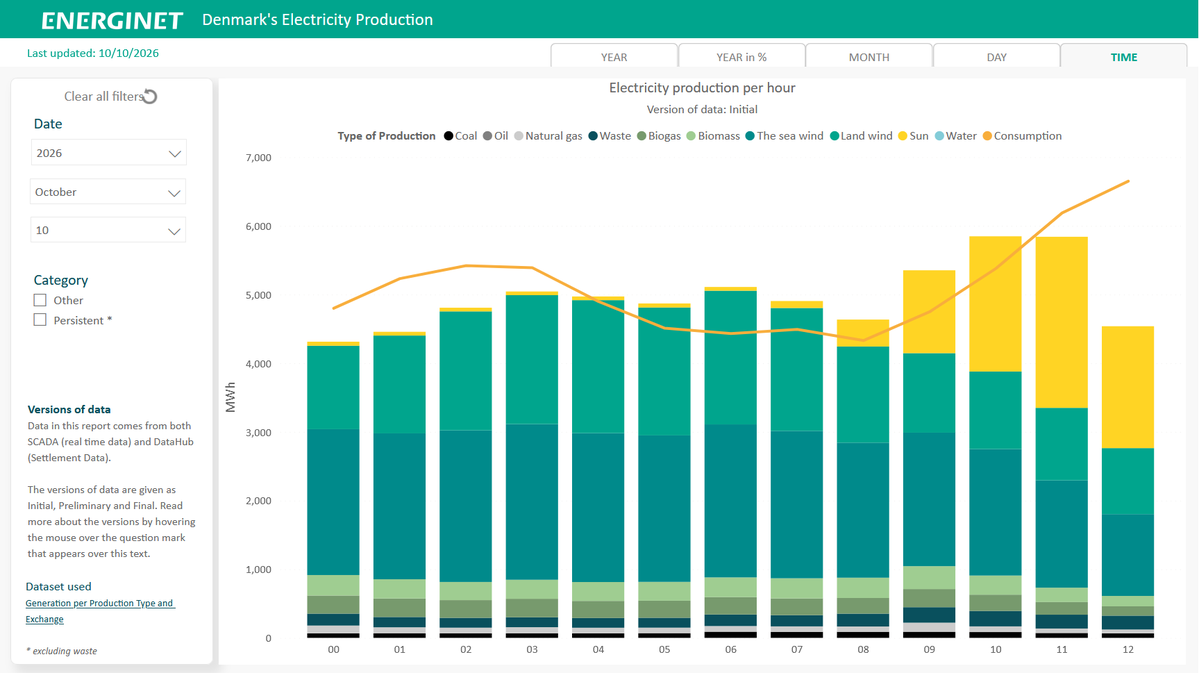Select the Biogas legend dot
The height and width of the screenshot is (673, 1199).
pyautogui.click(x=642, y=136)
